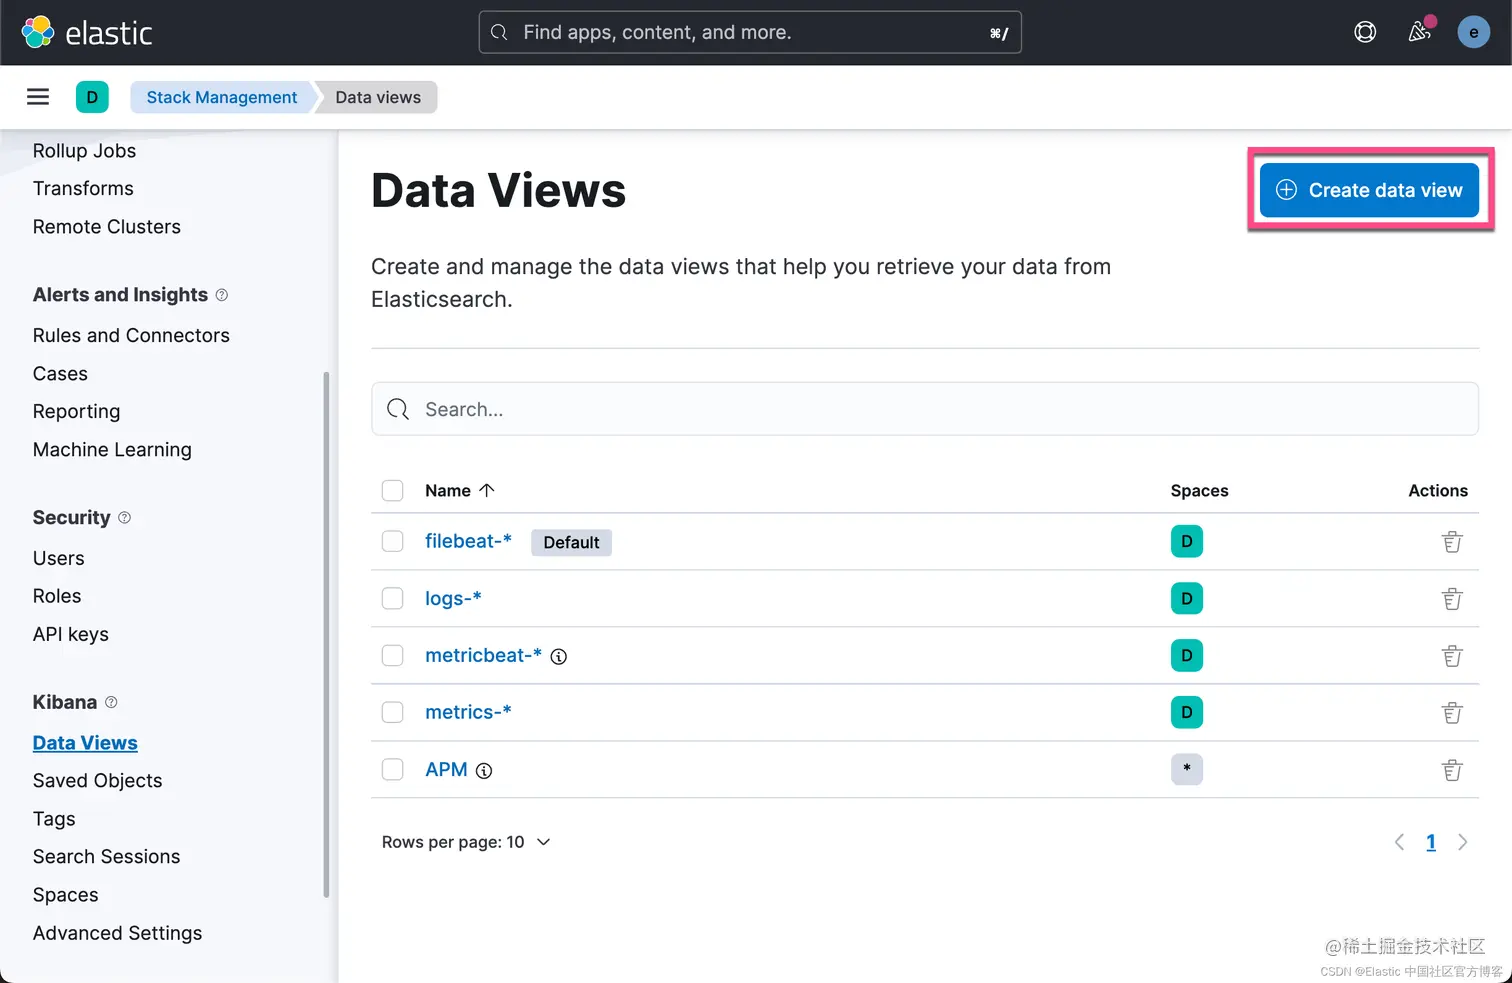Delete the metrics-* data view
Screen dimensions: 1512x983
coord(1452,713)
